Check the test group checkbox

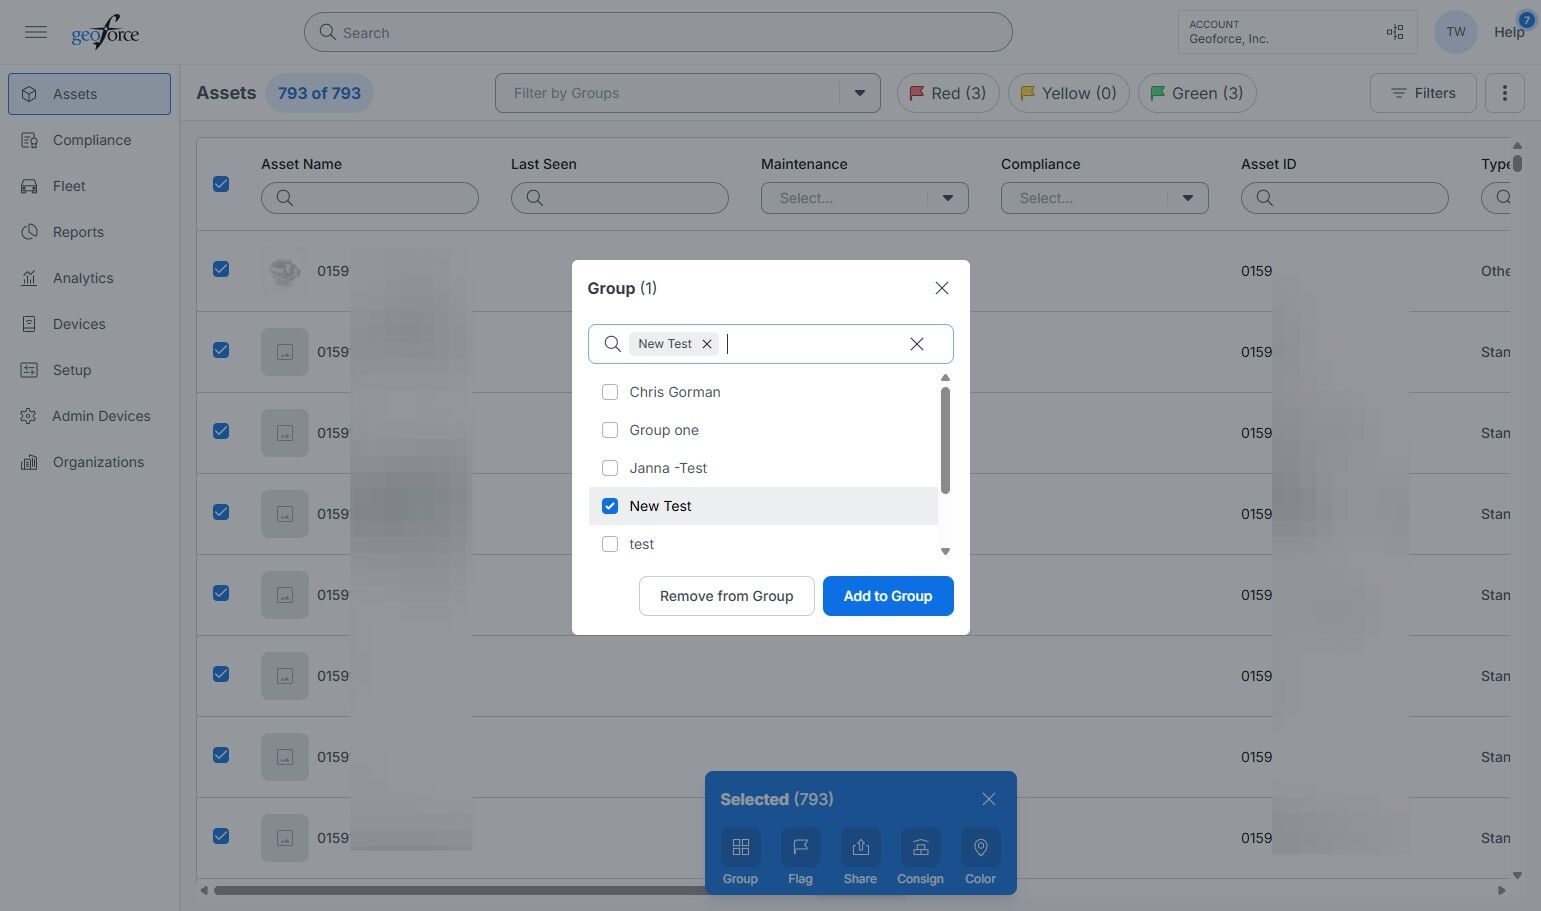point(610,544)
